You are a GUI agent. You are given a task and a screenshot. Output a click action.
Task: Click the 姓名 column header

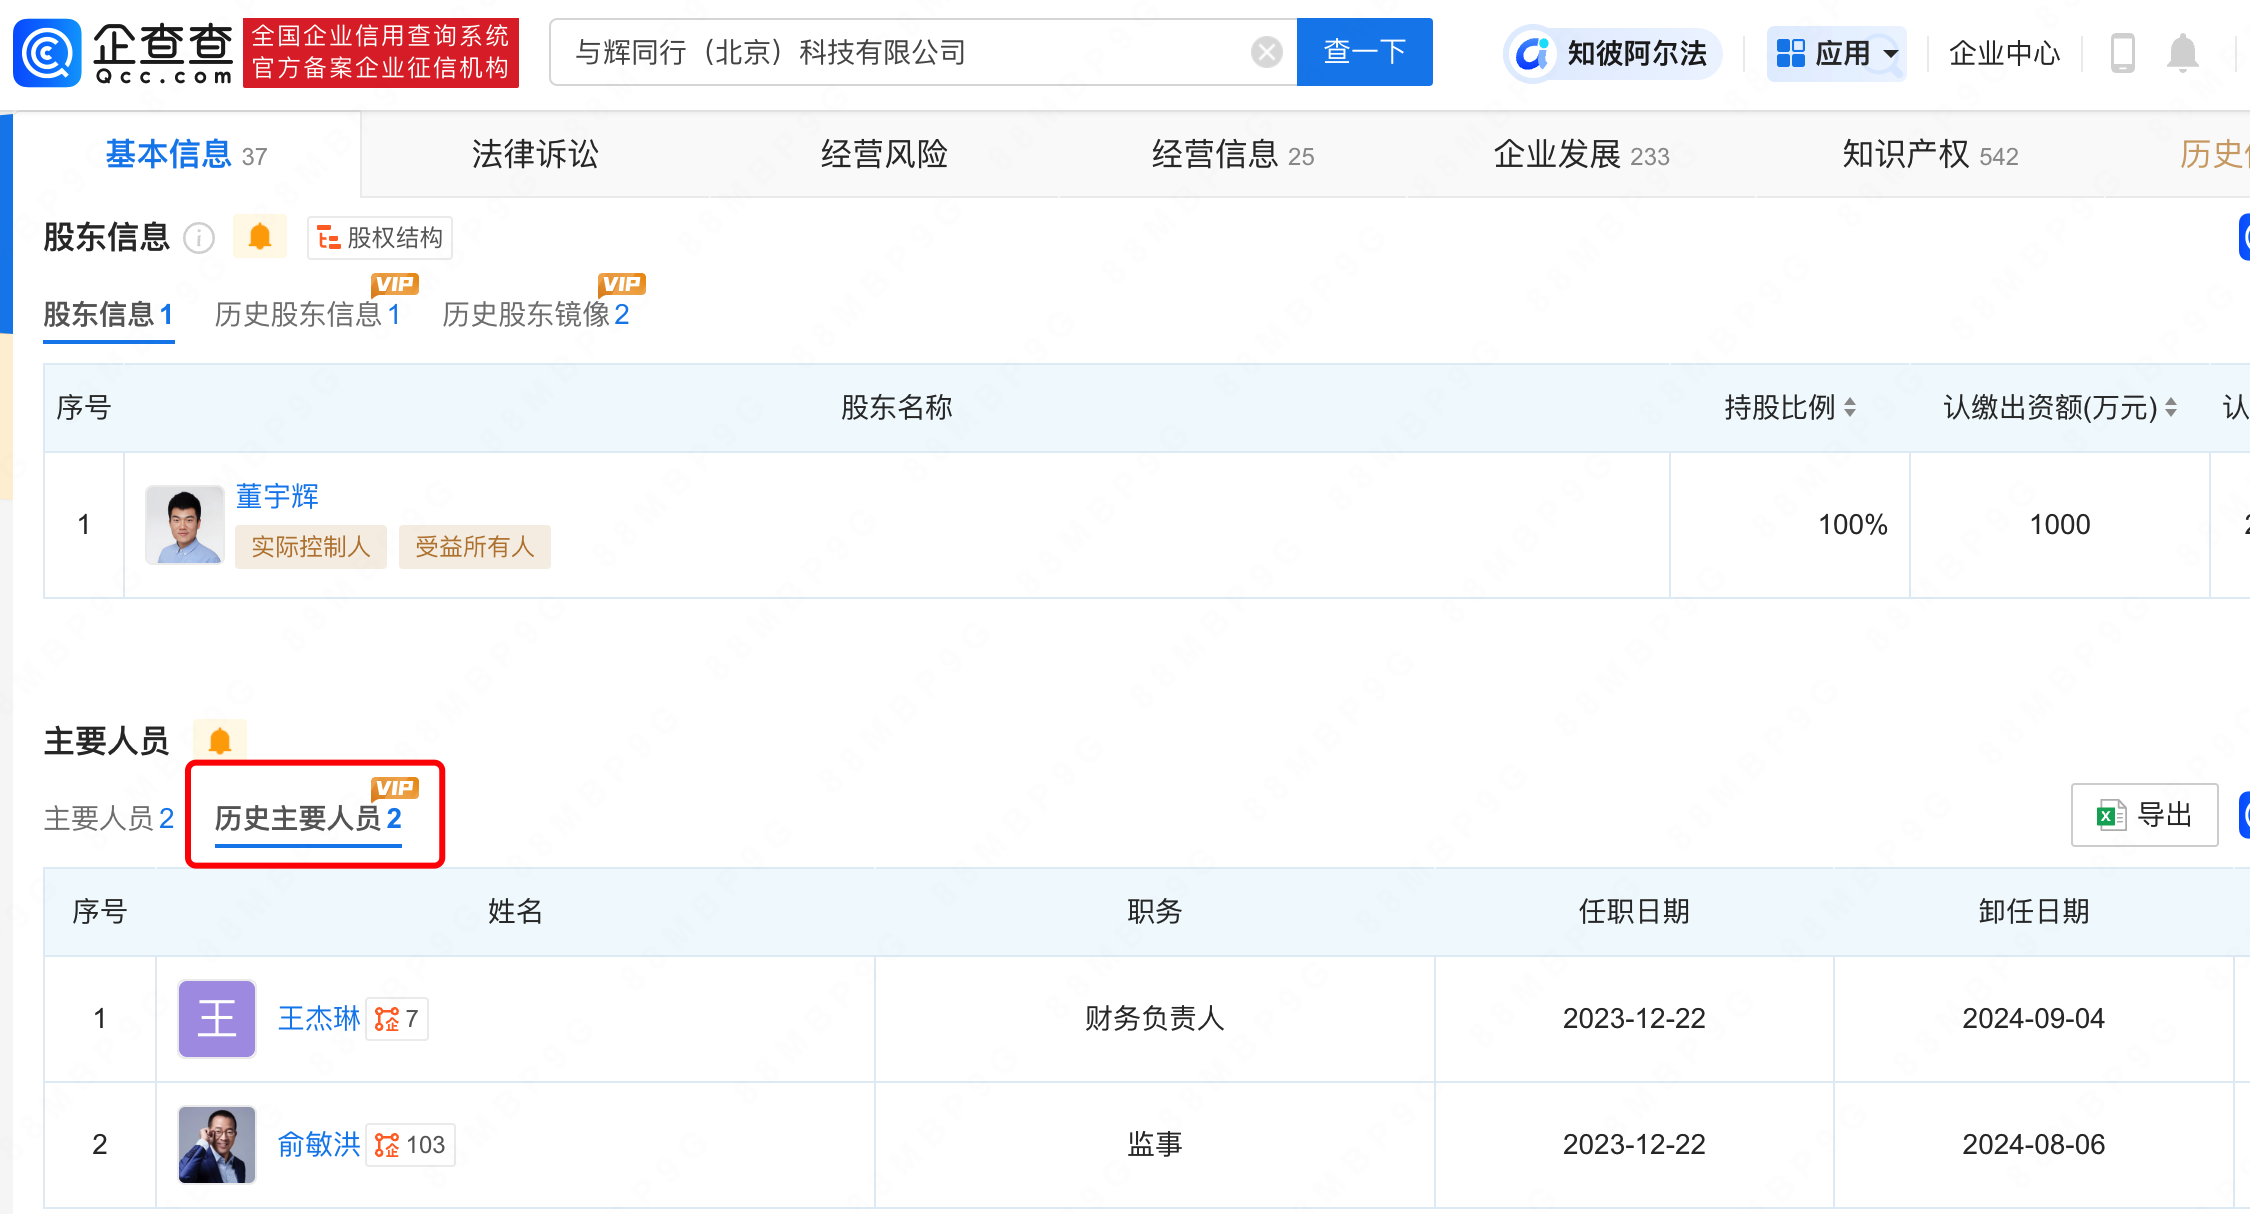click(515, 912)
